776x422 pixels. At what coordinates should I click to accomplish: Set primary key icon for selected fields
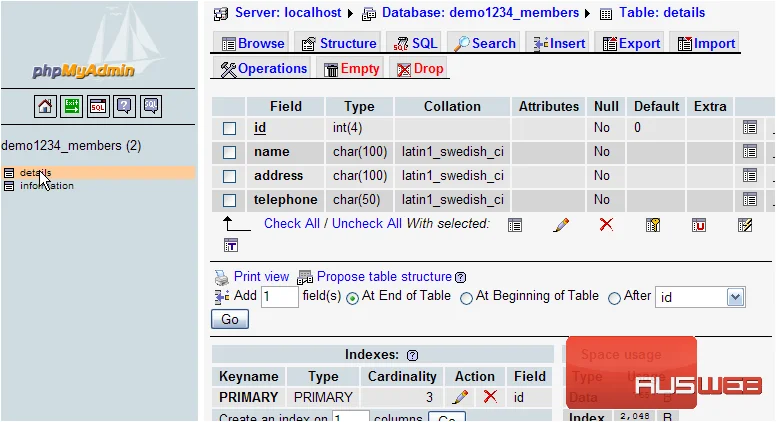[x=653, y=225]
